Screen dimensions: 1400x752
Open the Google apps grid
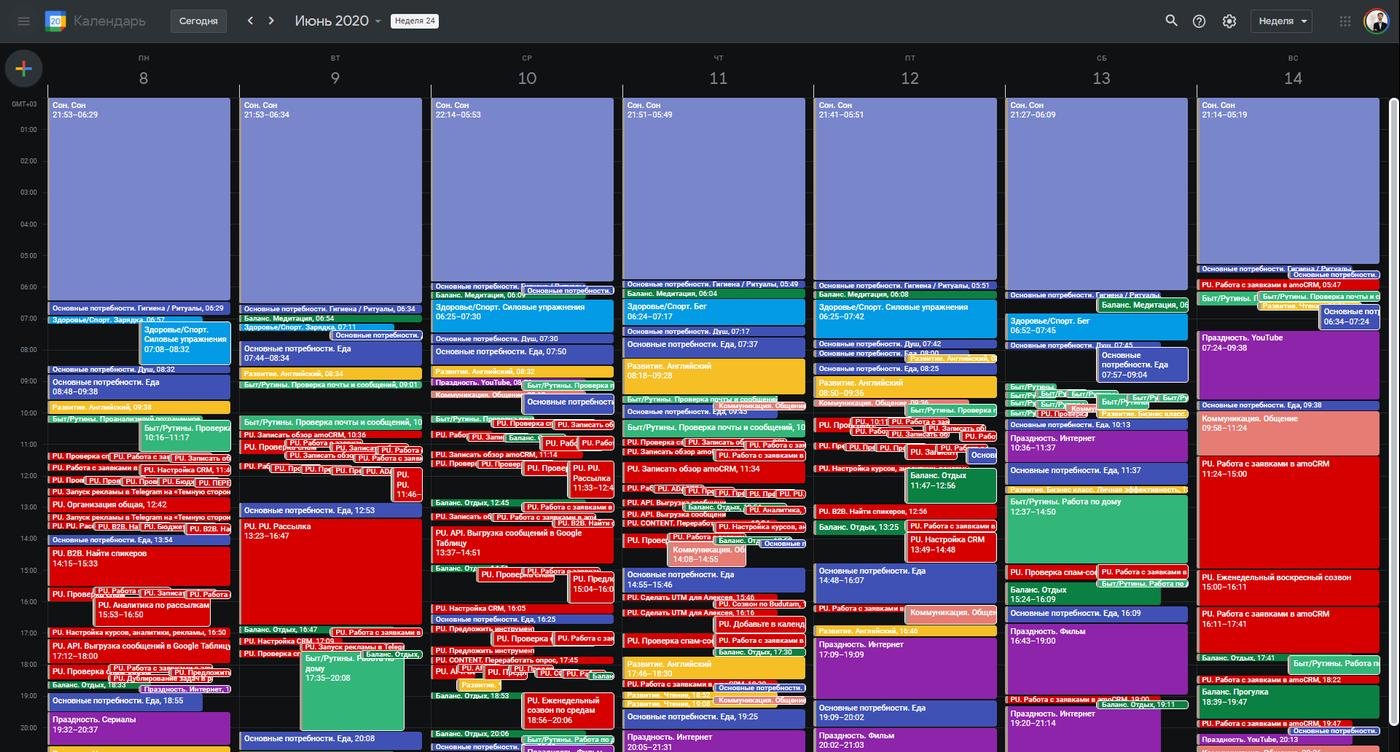[x=1345, y=21]
